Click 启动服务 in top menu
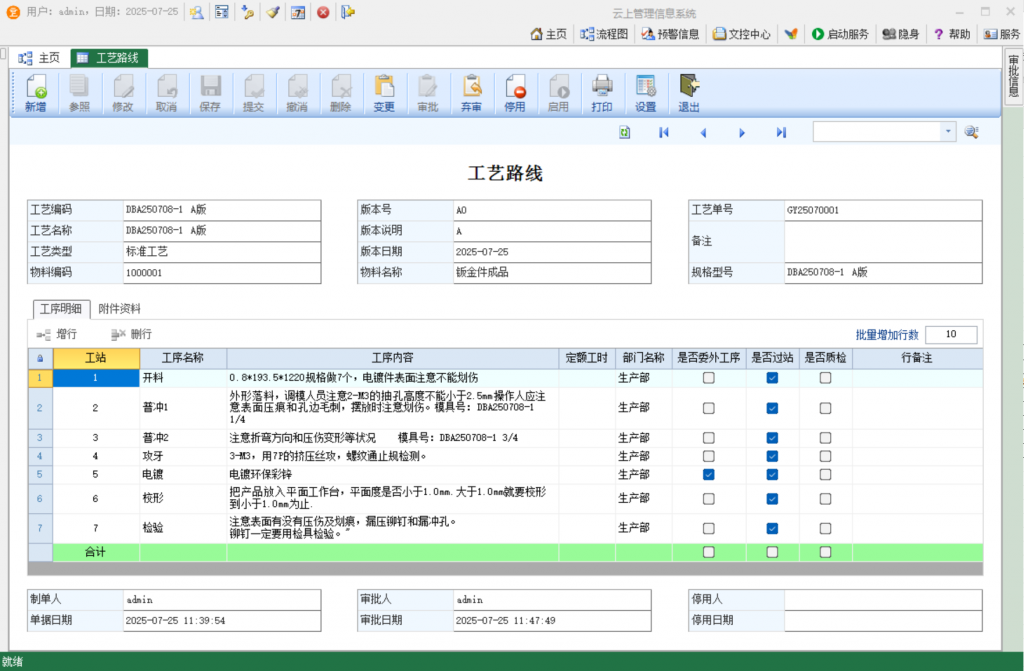Screen dimensions: 1024x671 click(840, 34)
